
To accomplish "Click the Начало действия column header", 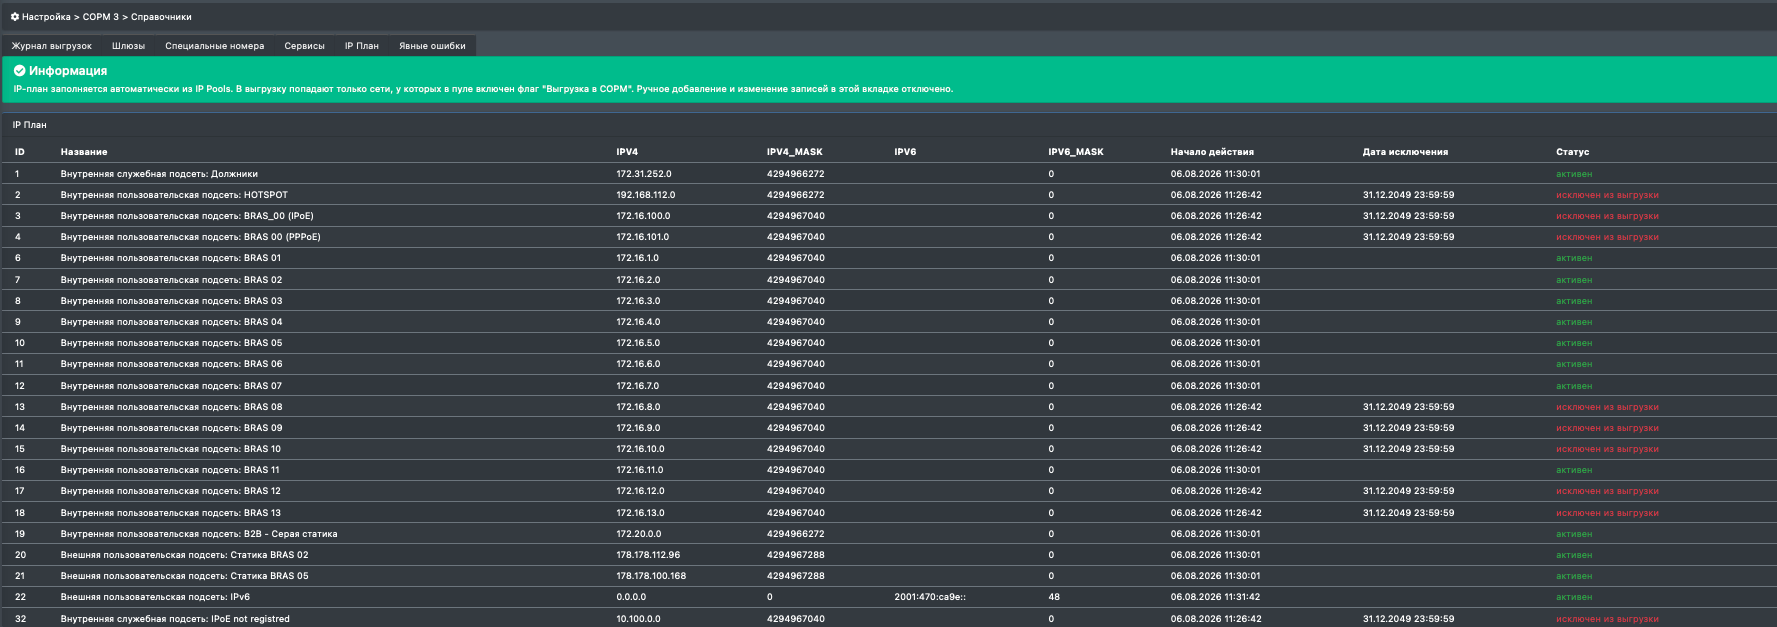I will pyautogui.click(x=1212, y=152).
